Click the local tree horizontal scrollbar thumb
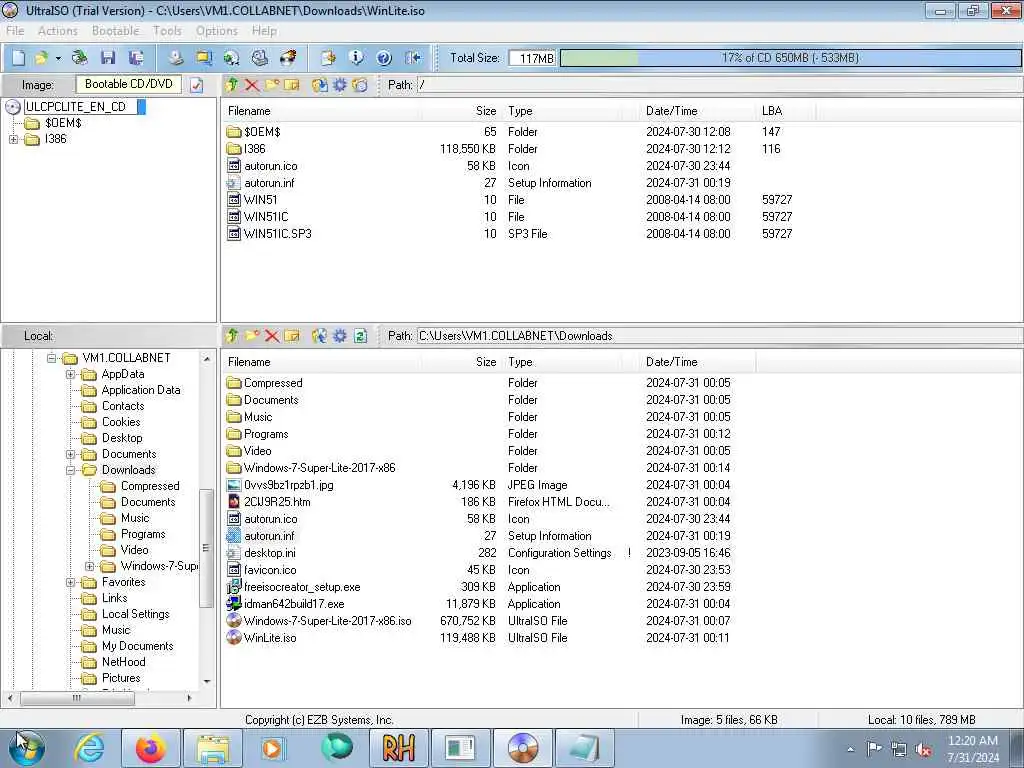 (x=77, y=698)
